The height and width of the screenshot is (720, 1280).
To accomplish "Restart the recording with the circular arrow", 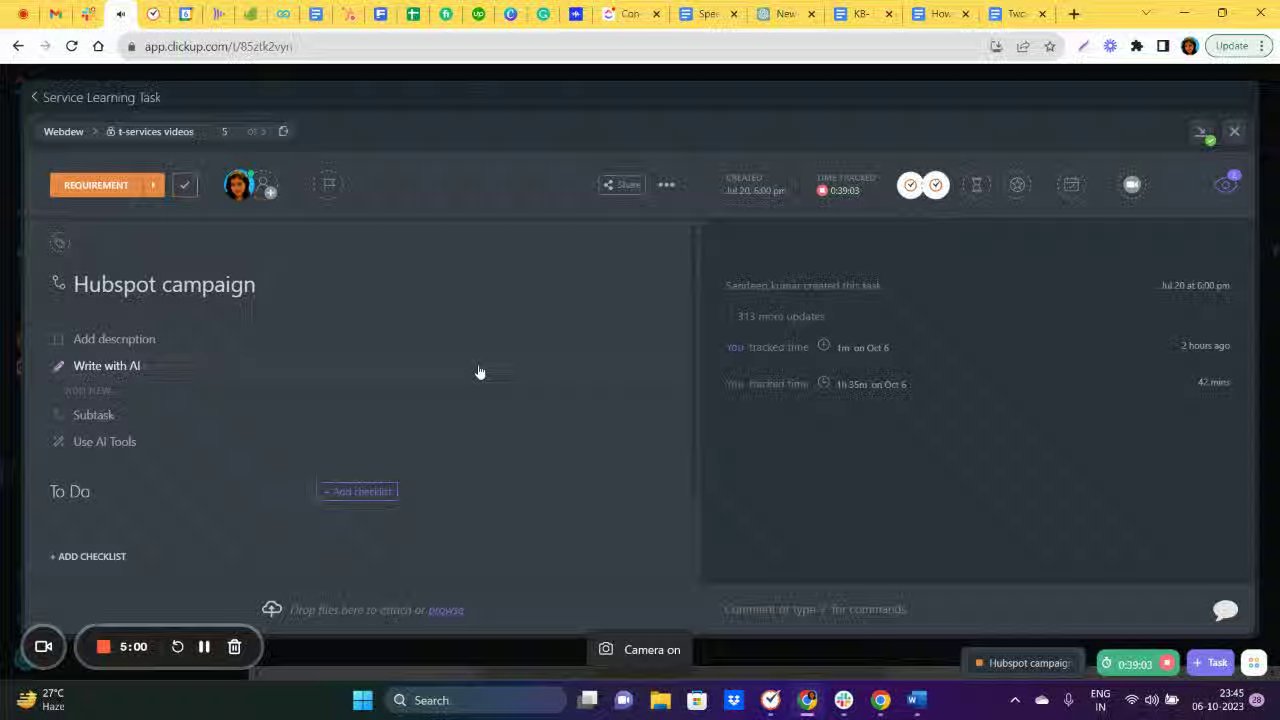I will click(x=177, y=647).
